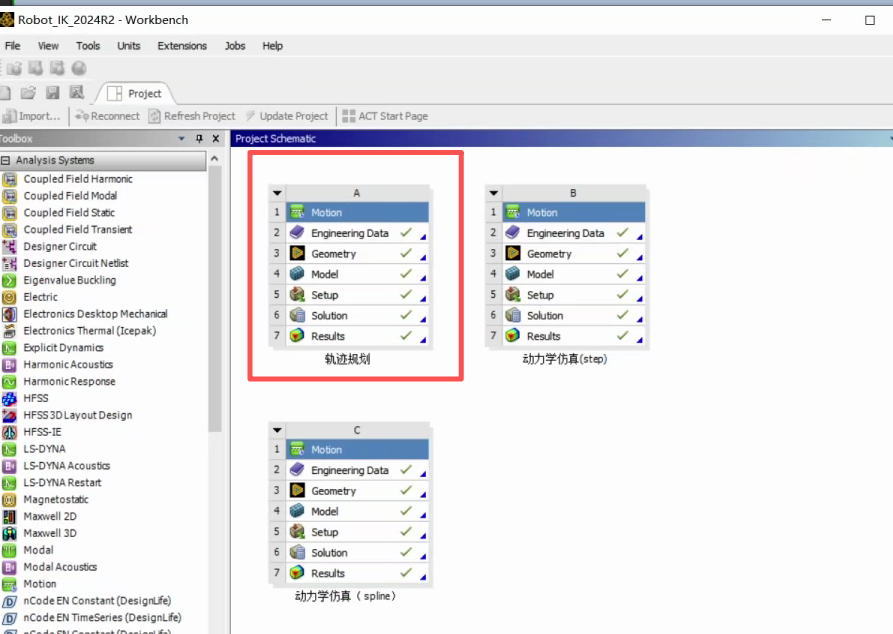Collapse the Analysis Systems group
Viewport: 893px width, 634px height.
[5, 161]
